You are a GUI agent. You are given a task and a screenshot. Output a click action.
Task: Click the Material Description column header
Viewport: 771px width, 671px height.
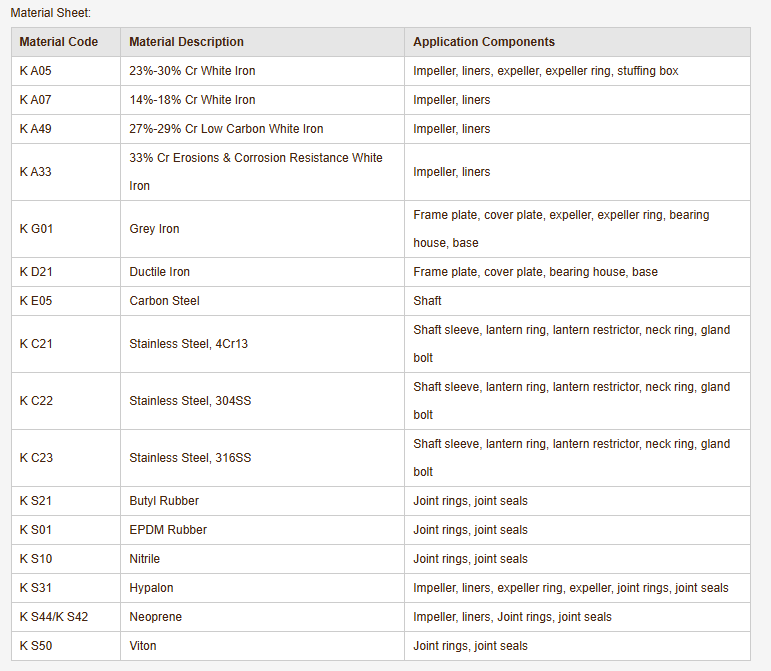tap(186, 42)
